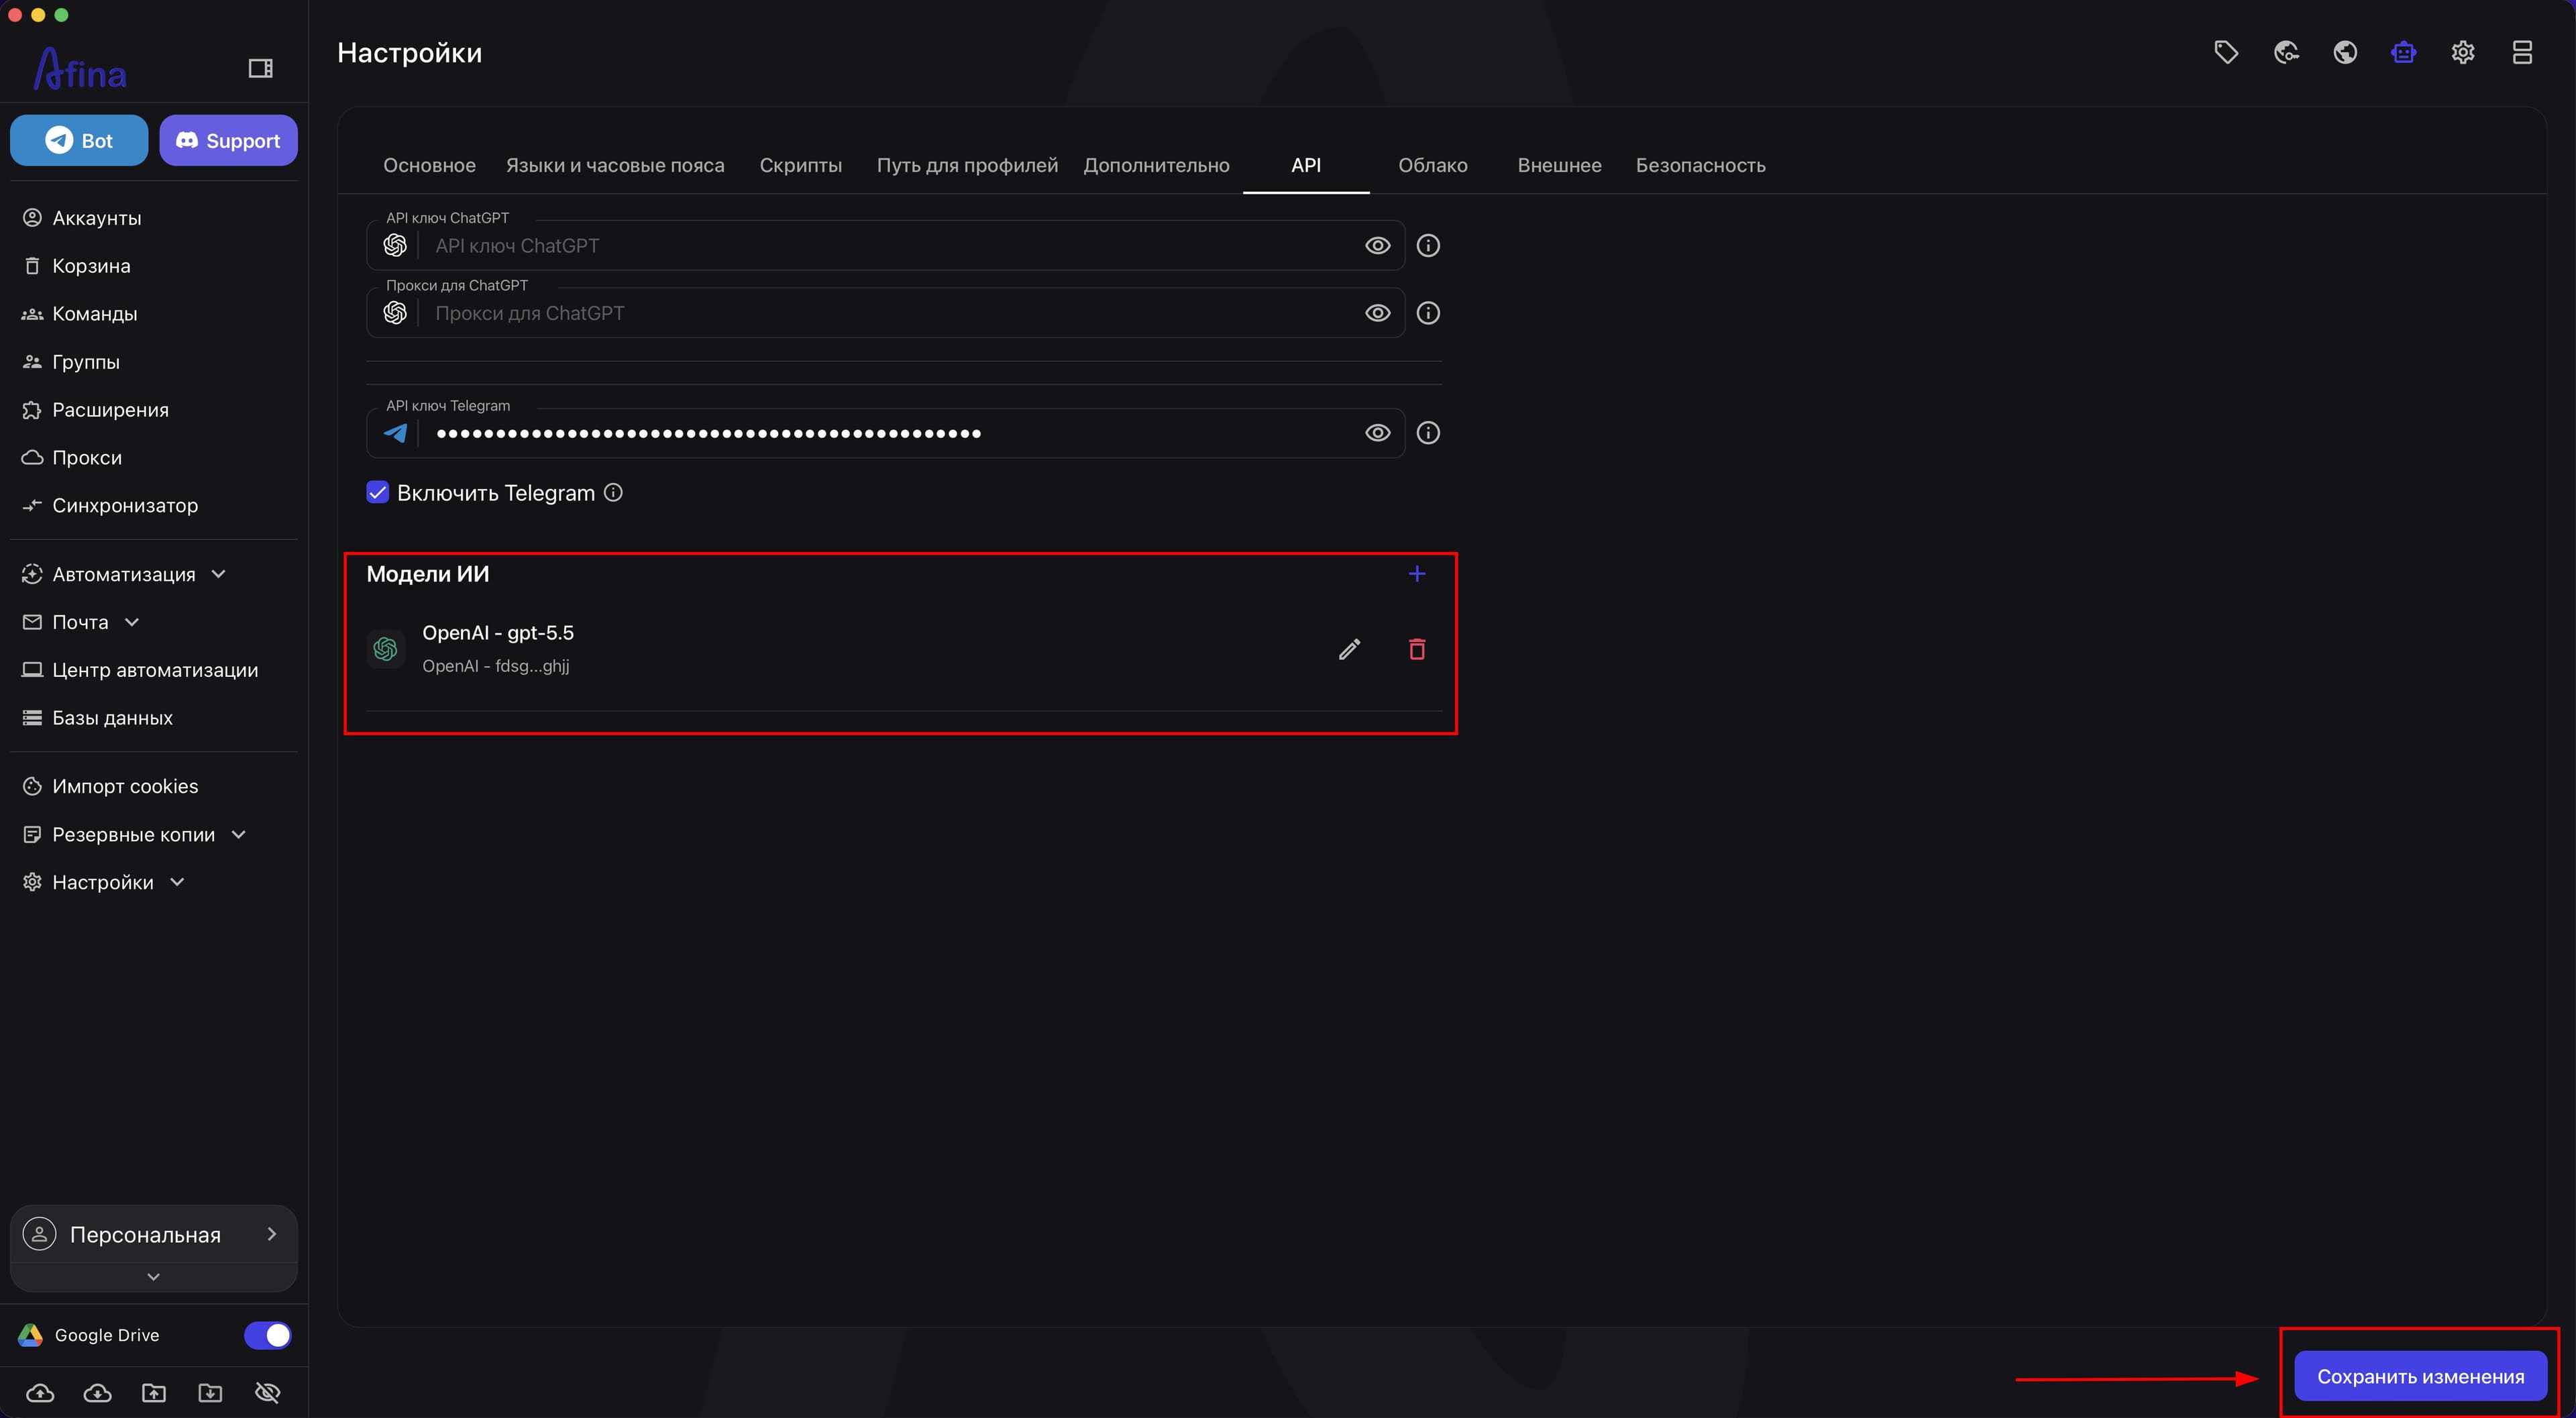Add a new AI model with plus icon
Screen dimensions: 2576x1418
point(1416,573)
